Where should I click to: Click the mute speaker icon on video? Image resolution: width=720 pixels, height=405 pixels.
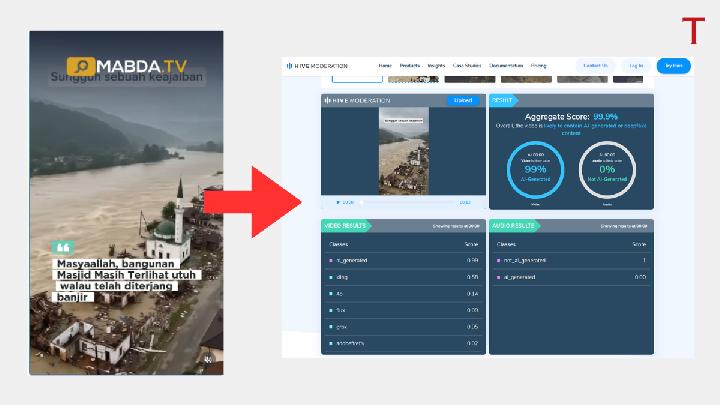tap(208, 358)
